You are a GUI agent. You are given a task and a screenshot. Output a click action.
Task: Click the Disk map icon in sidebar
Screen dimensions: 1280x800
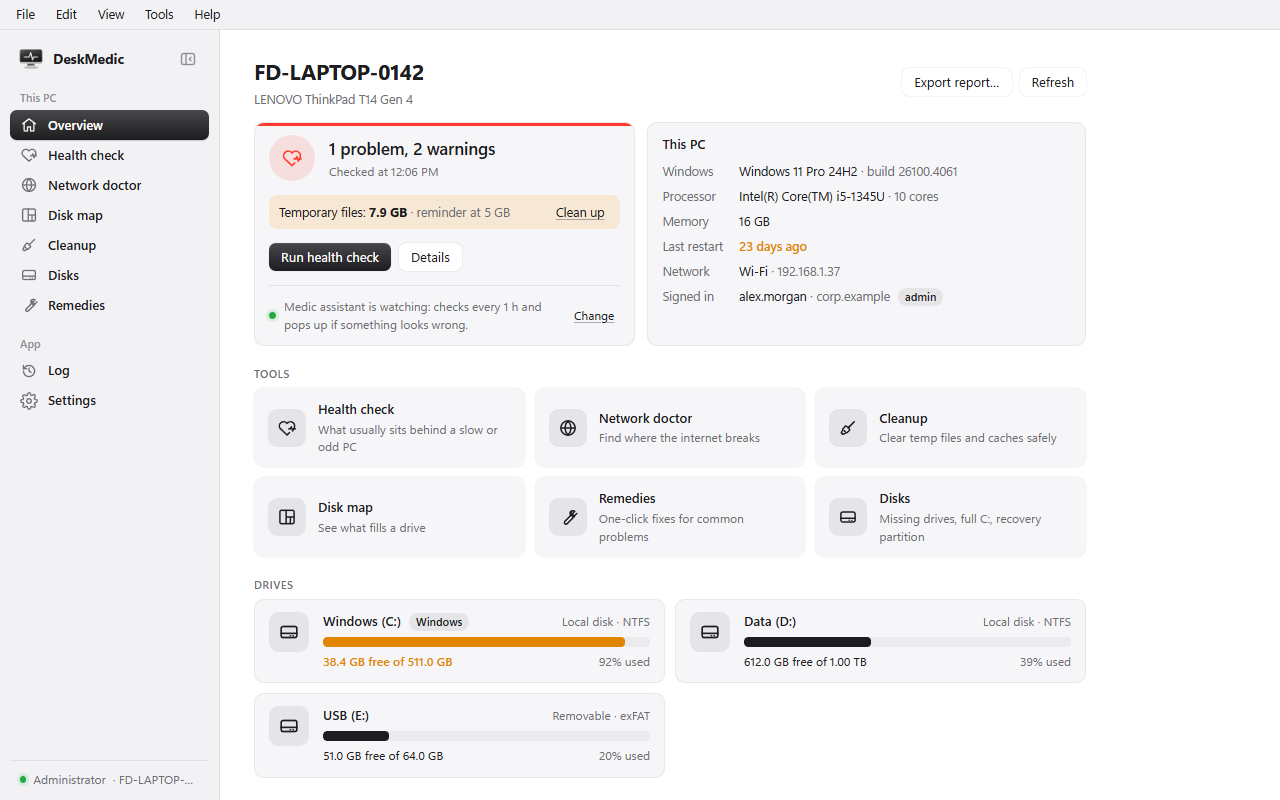point(29,215)
